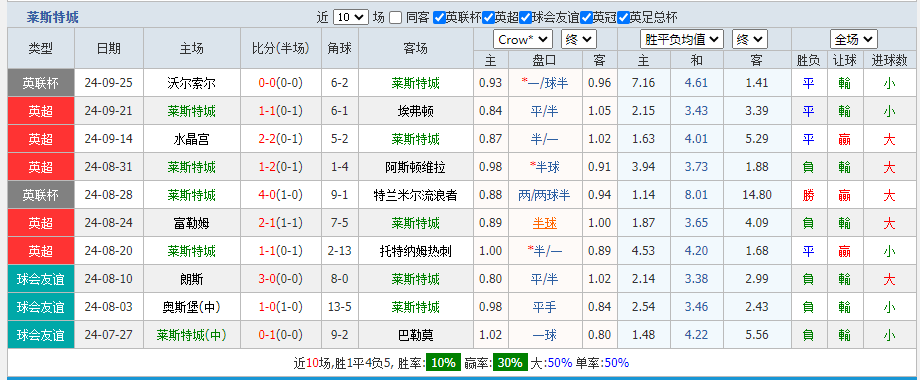Click the 胜负 column header
This screenshot has height=380, width=920.
click(808, 60)
